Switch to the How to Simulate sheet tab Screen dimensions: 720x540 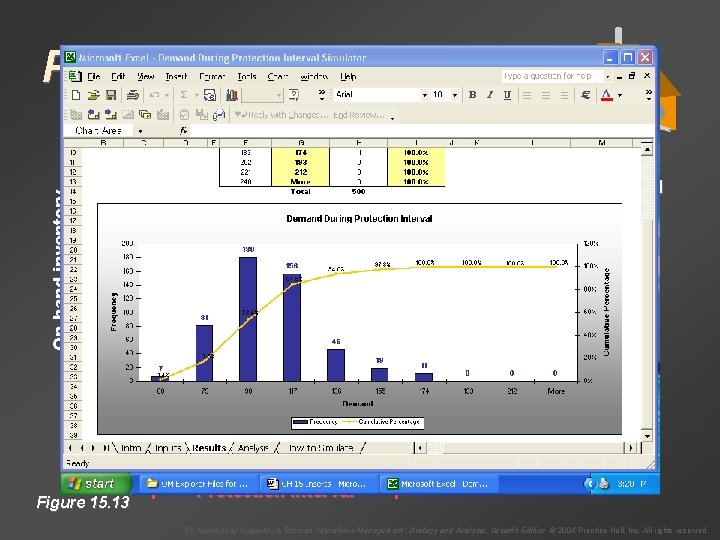[x=321, y=448]
